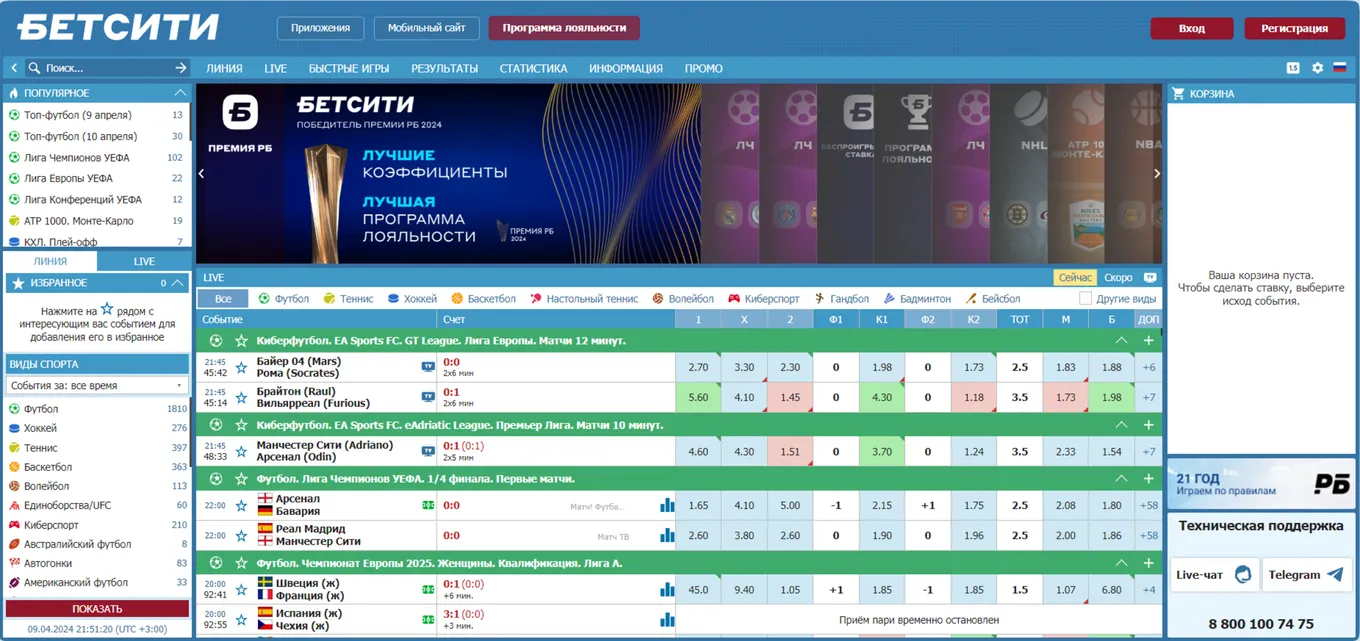
Task: Open the РЕЗУЛЬТАТЫ menu item
Action: (445, 68)
